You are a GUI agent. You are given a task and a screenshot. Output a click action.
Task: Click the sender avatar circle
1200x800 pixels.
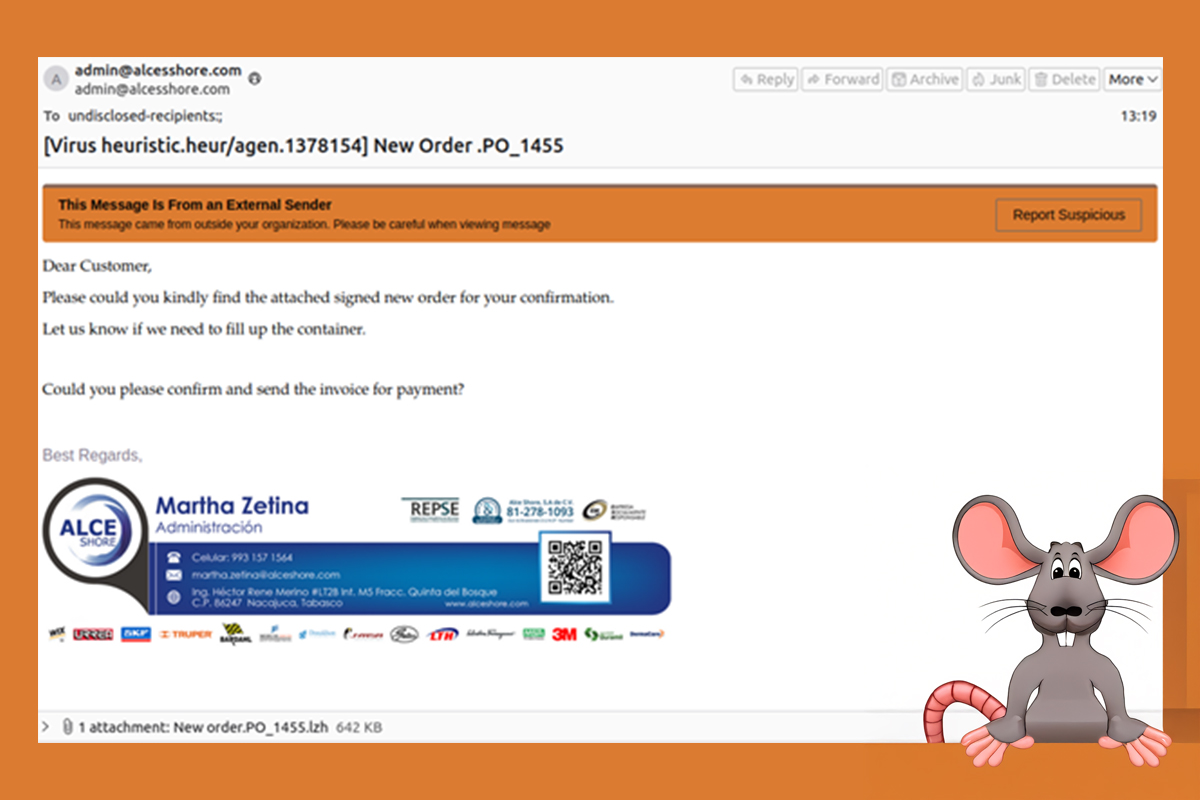57,79
